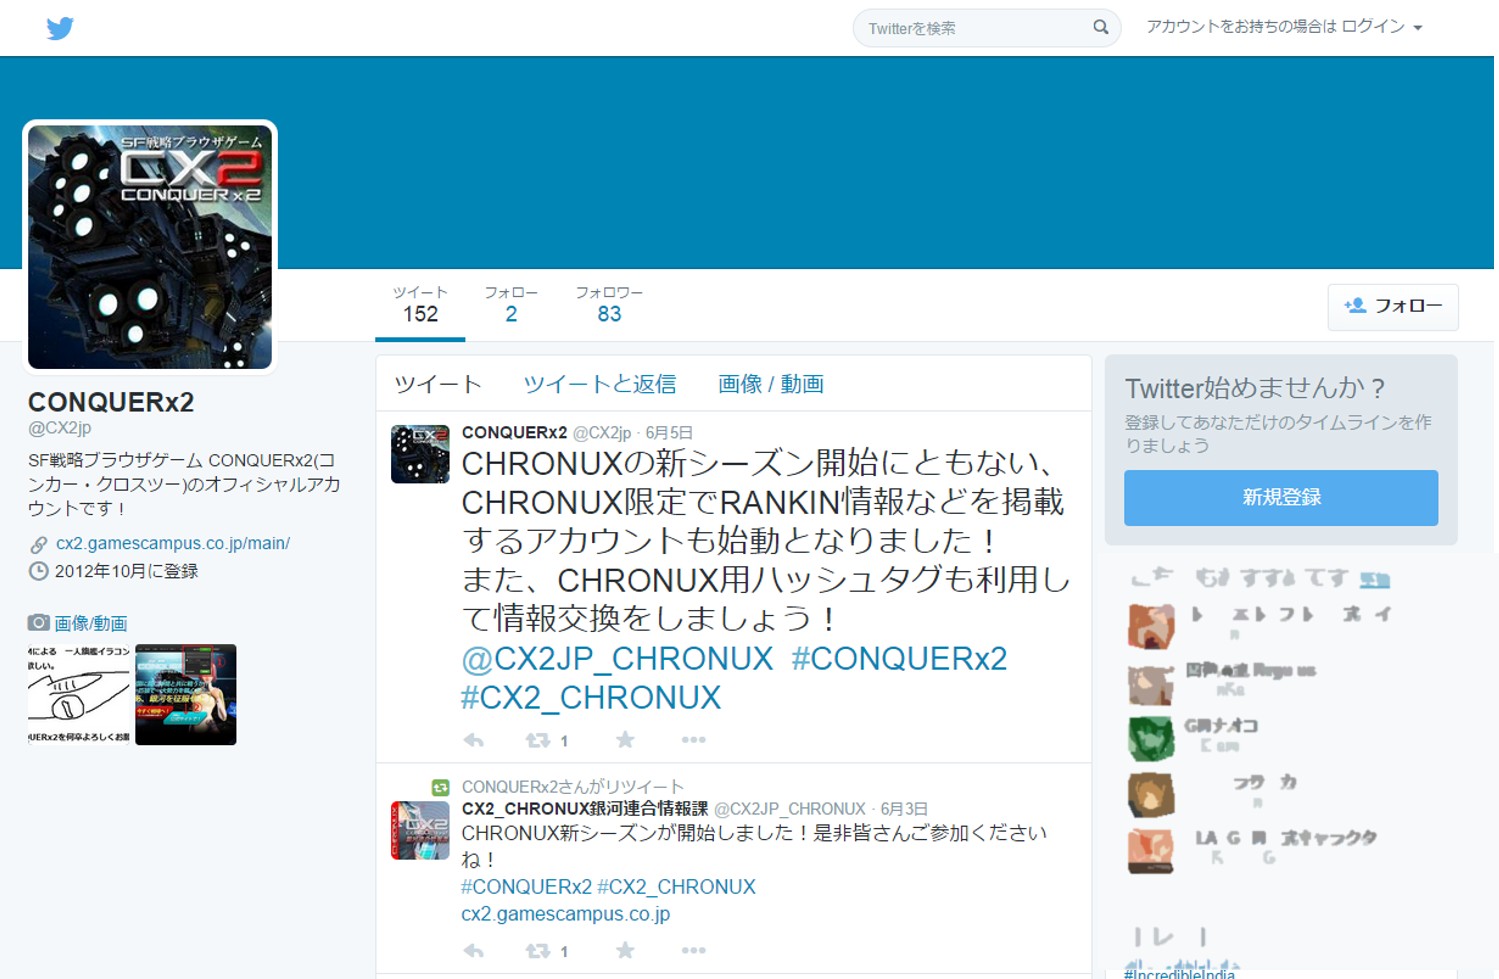
Task: Open the #CX2_CHRONUX hashtag in the 6月5日 tweet
Action: [591, 698]
